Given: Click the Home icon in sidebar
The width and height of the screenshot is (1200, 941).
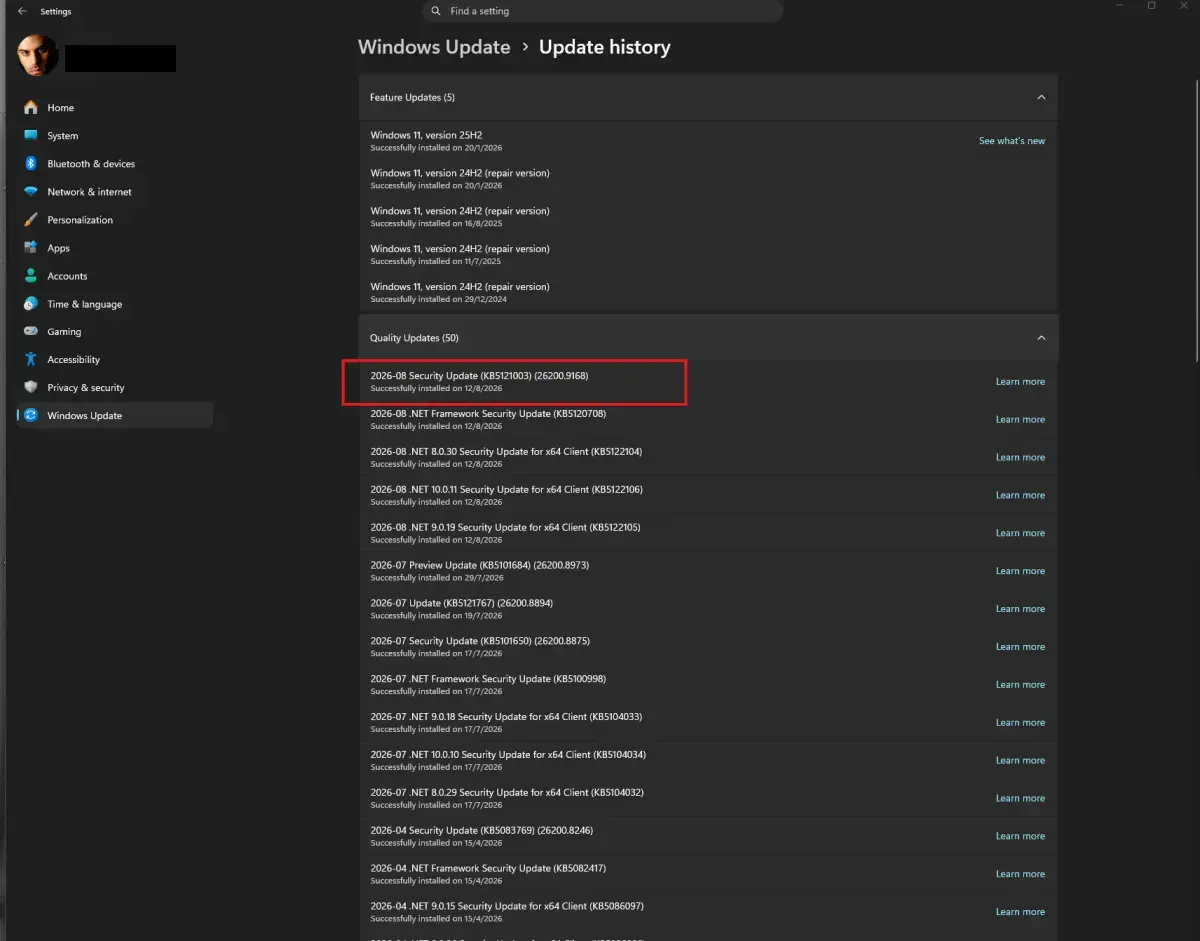Looking at the screenshot, I should (x=31, y=107).
